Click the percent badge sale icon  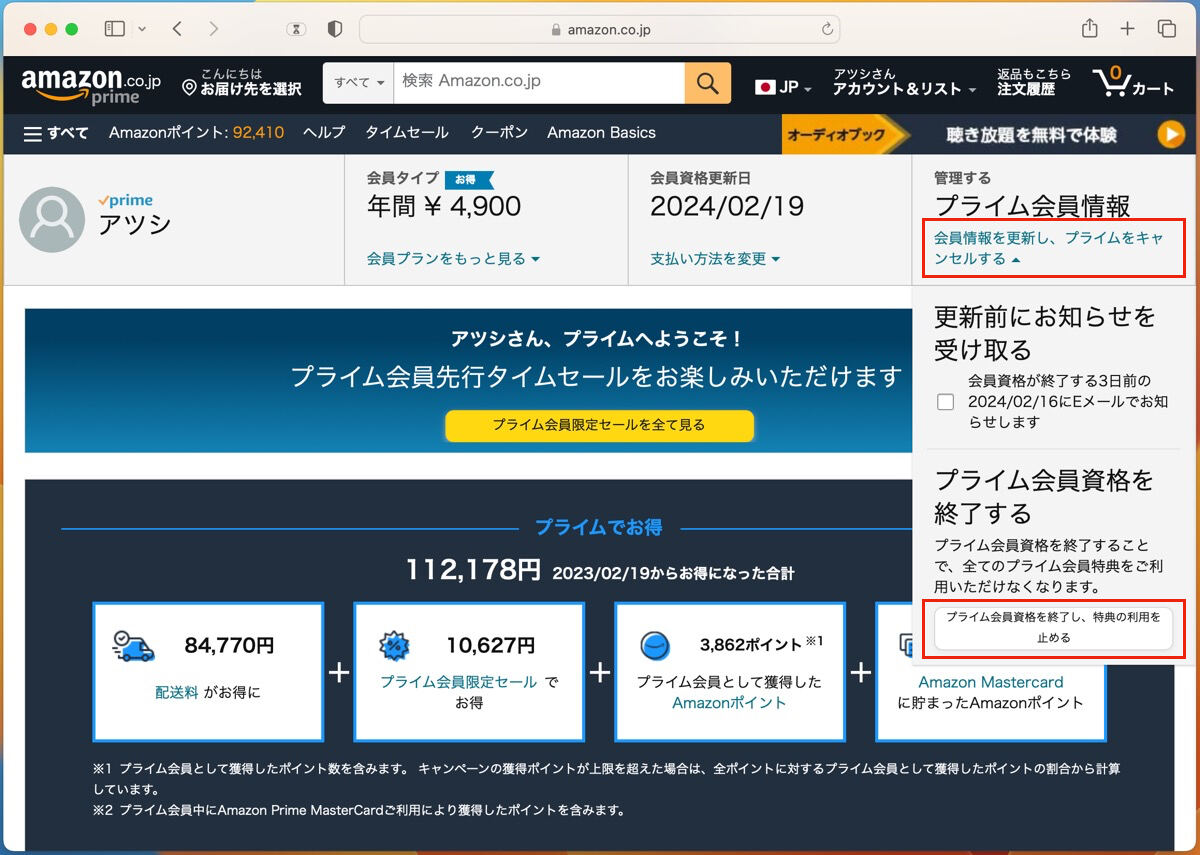click(394, 646)
